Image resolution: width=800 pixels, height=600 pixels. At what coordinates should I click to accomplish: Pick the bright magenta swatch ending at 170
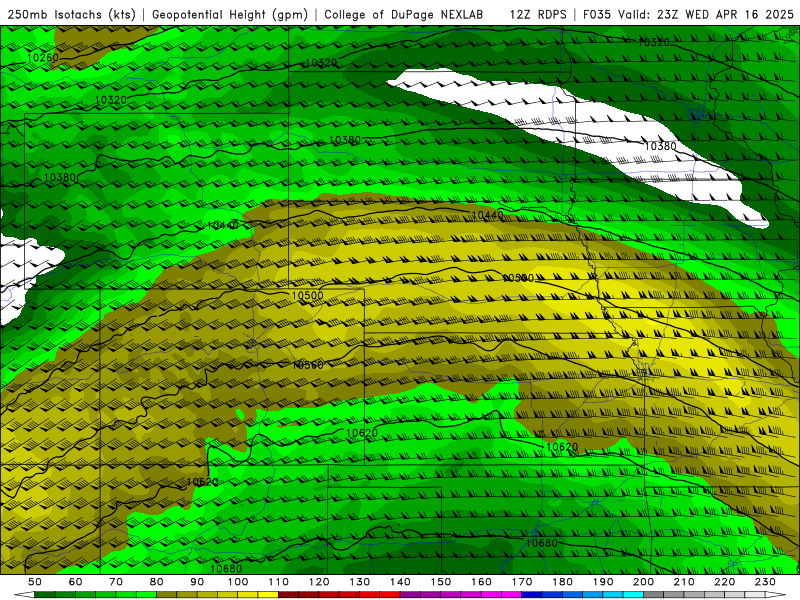click(511, 595)
